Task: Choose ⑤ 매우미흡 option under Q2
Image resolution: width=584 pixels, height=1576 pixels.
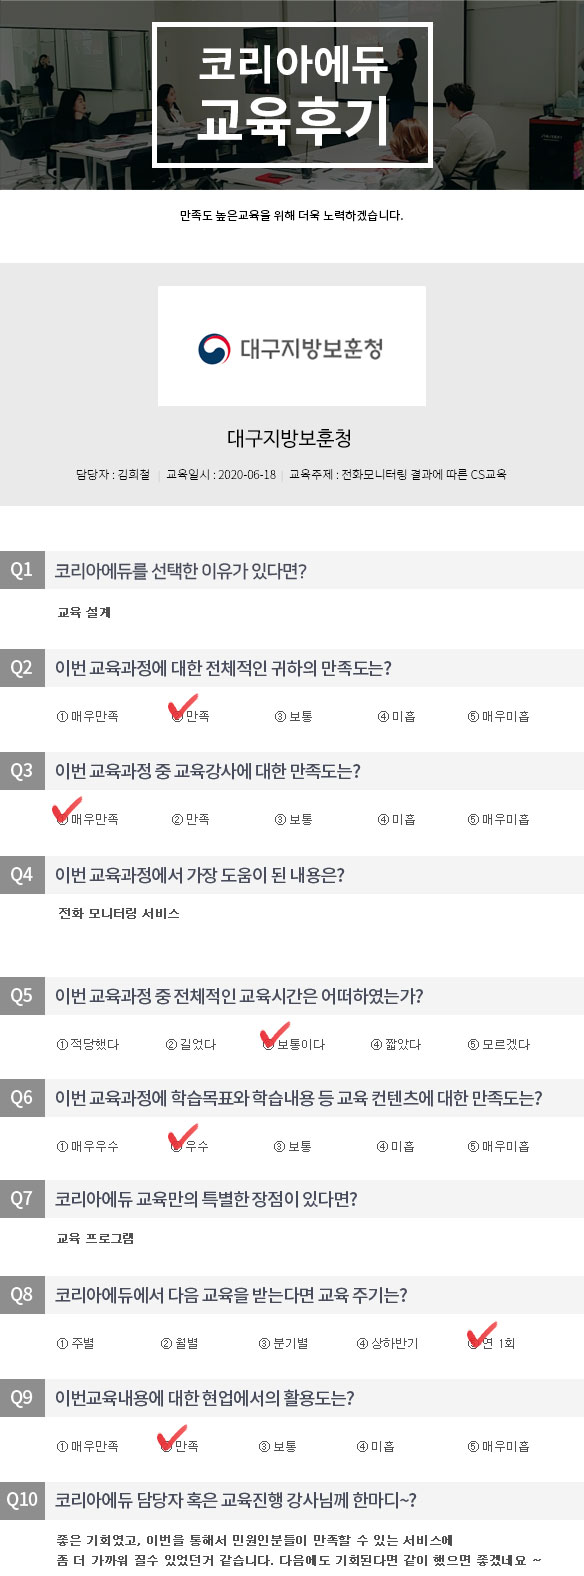Action: 498,716
